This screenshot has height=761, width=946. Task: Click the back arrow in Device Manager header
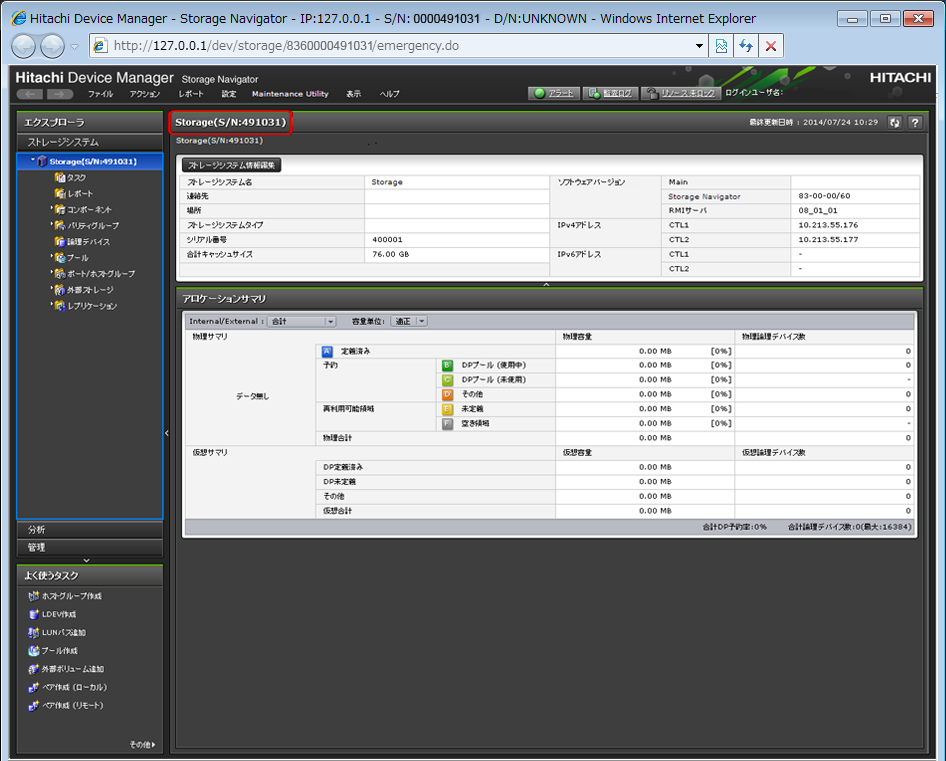(x=30, y=94)
